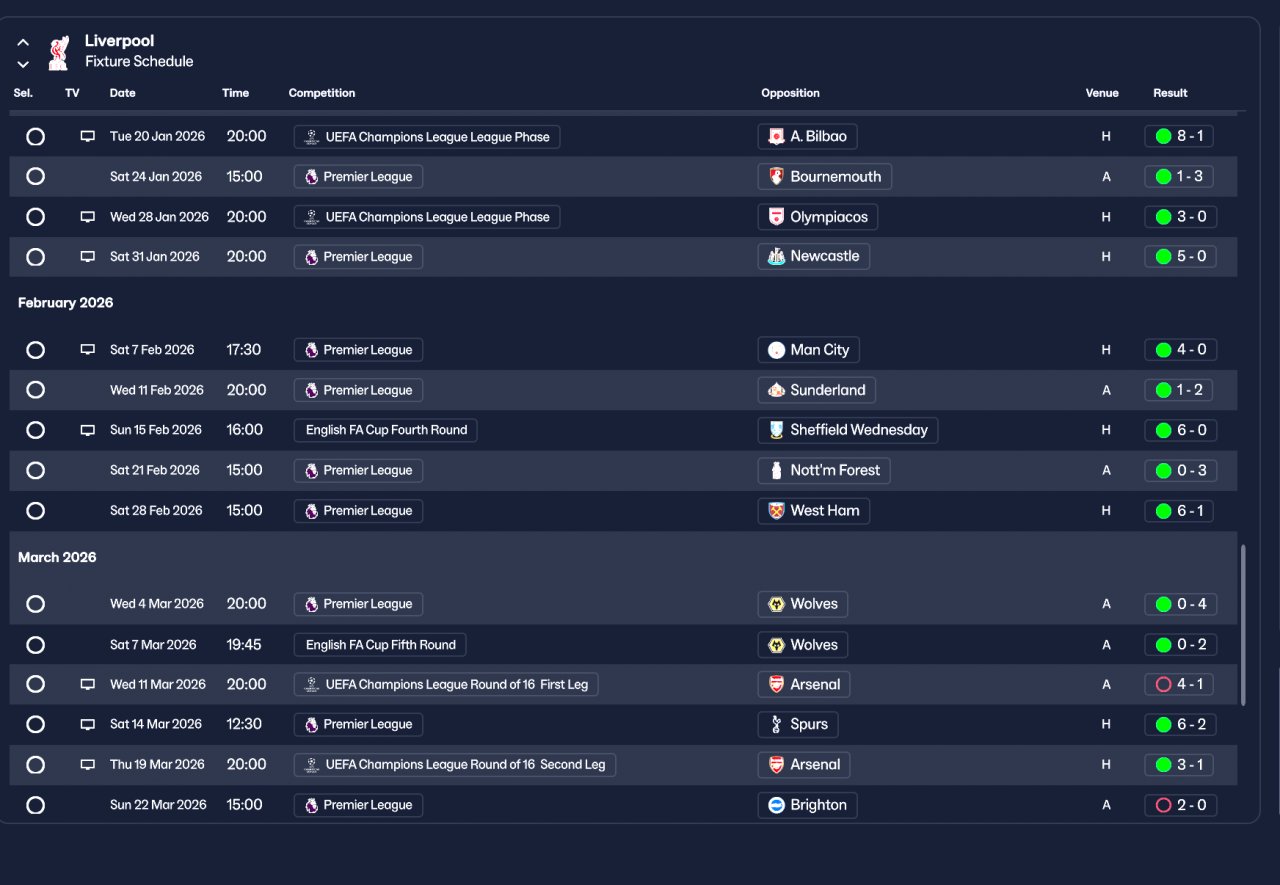The image size is (1280, 885).
Task: Click the Premier League logo in the Bournemouth row
Action: (311, 177)
